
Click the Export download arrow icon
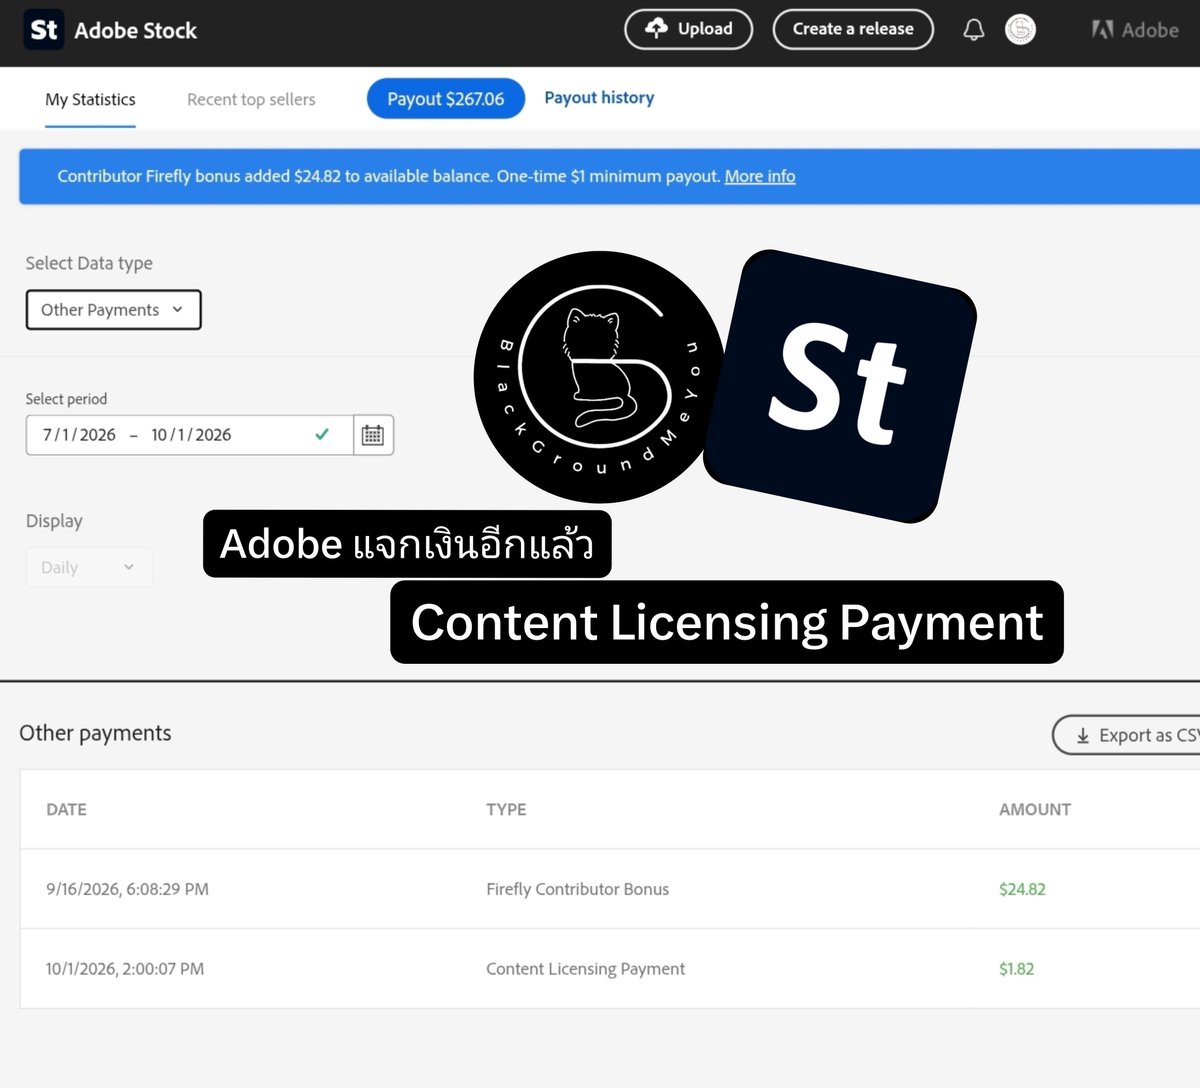[1082, 736]
